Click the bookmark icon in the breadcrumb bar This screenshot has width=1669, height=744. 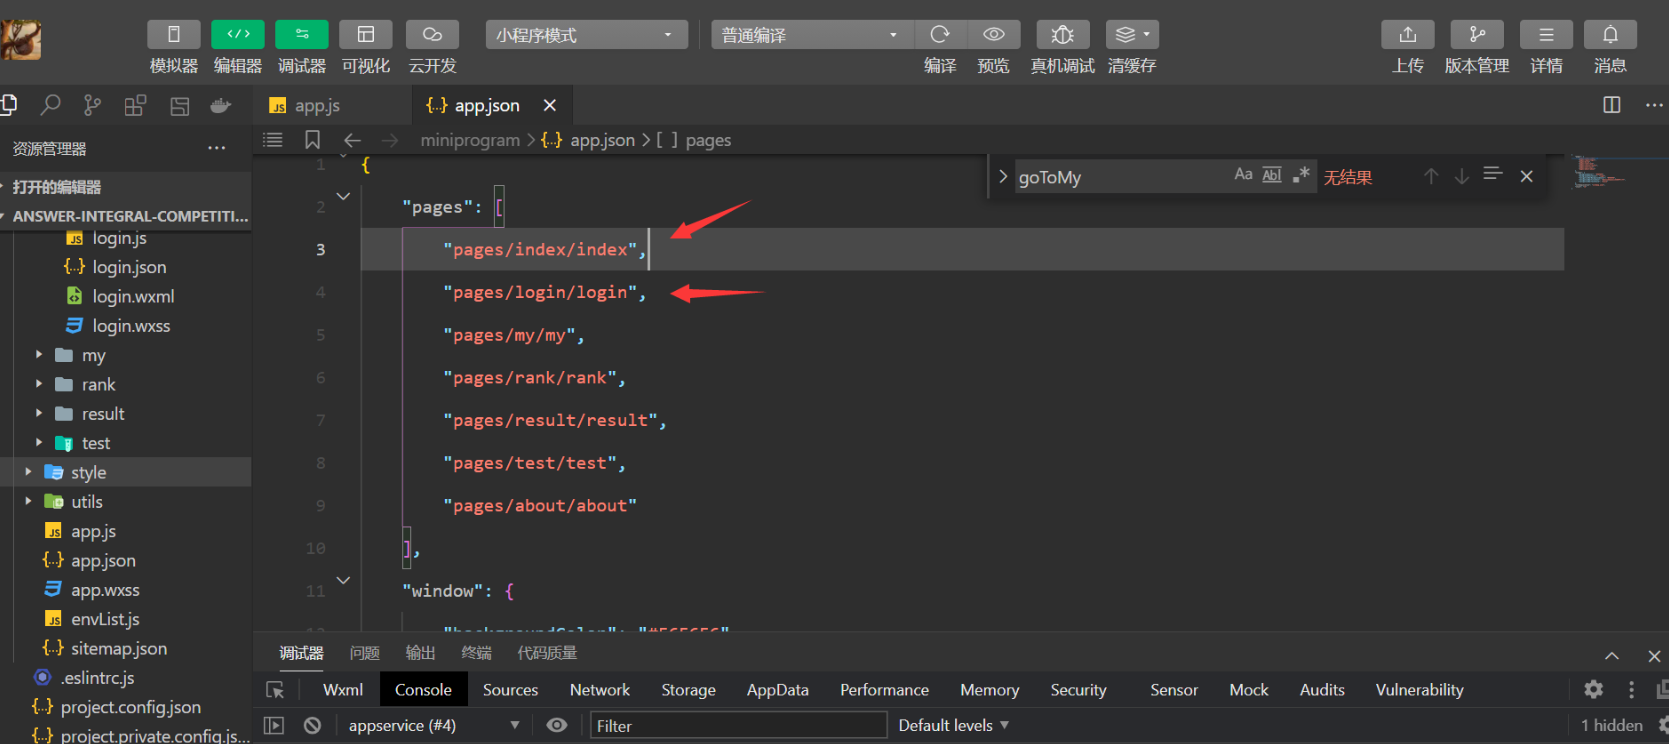(312, 140)
